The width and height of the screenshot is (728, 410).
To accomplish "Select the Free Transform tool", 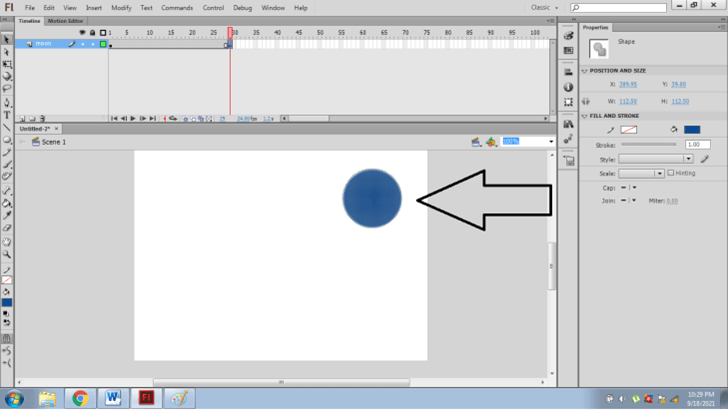I will tap(6, 64).
